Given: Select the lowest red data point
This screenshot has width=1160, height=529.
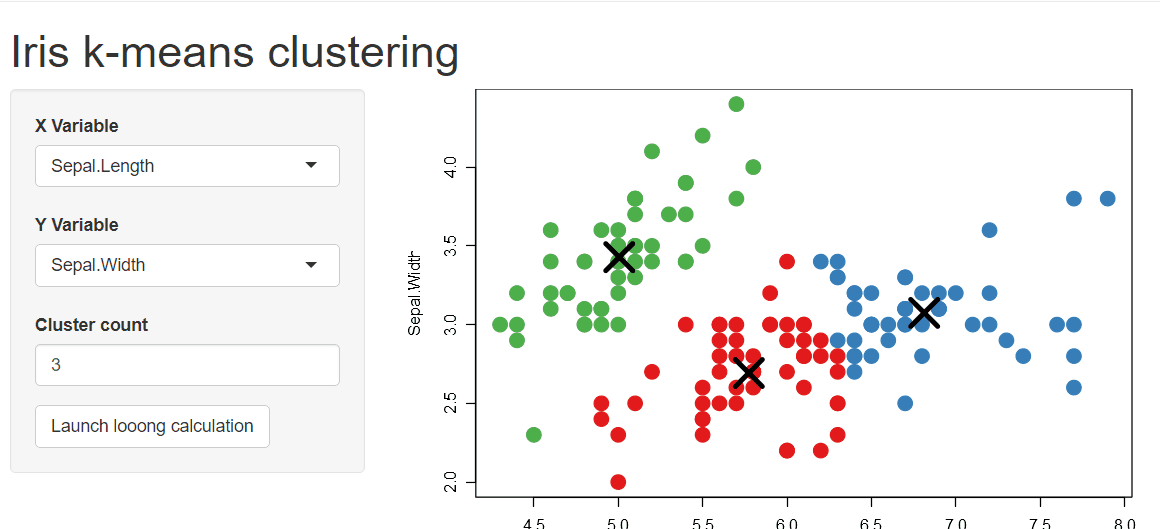Looking at the screenshot, I should click(x=618, y=482).
